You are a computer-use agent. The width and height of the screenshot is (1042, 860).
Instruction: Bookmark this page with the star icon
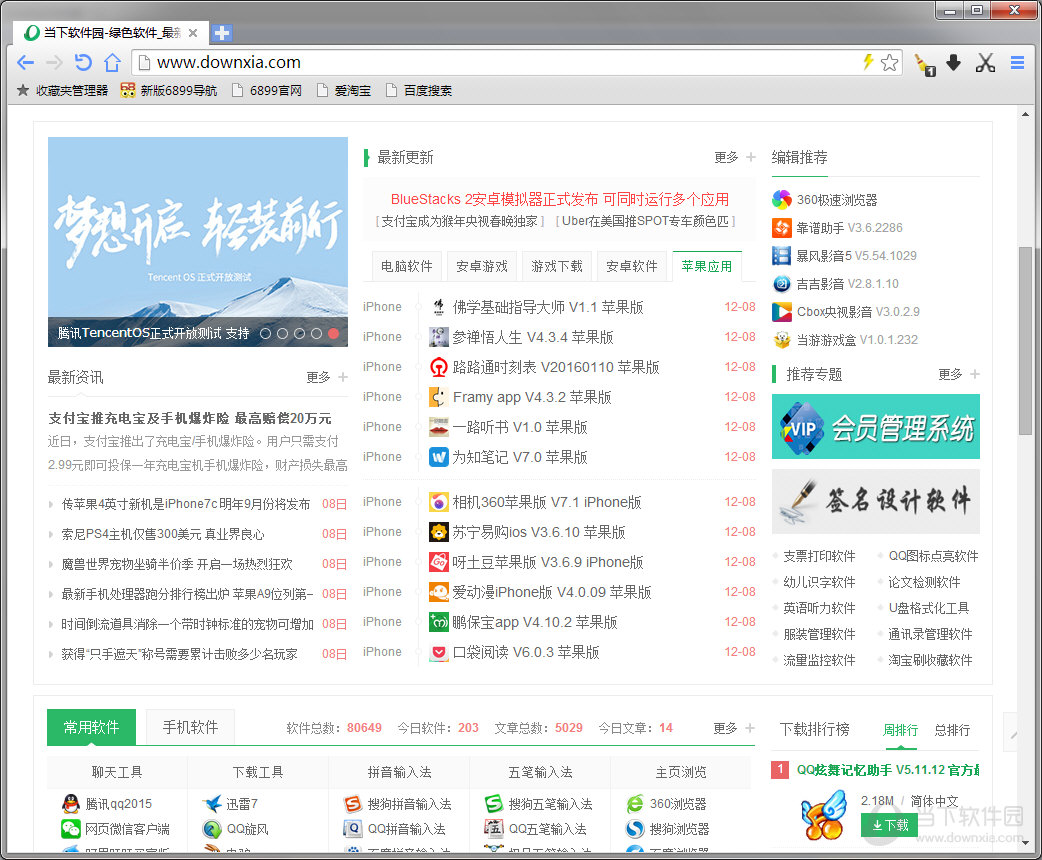[889, 62]
